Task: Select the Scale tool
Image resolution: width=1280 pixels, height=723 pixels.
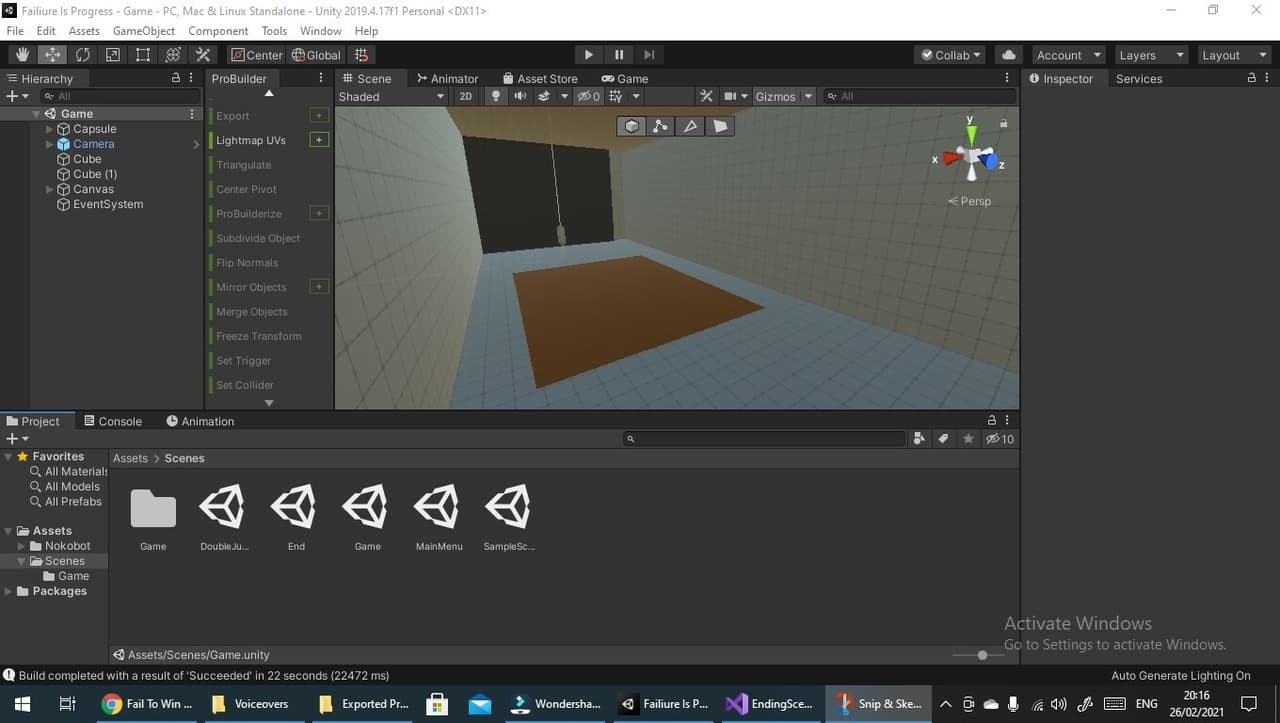Action: [x=112, y=55]
